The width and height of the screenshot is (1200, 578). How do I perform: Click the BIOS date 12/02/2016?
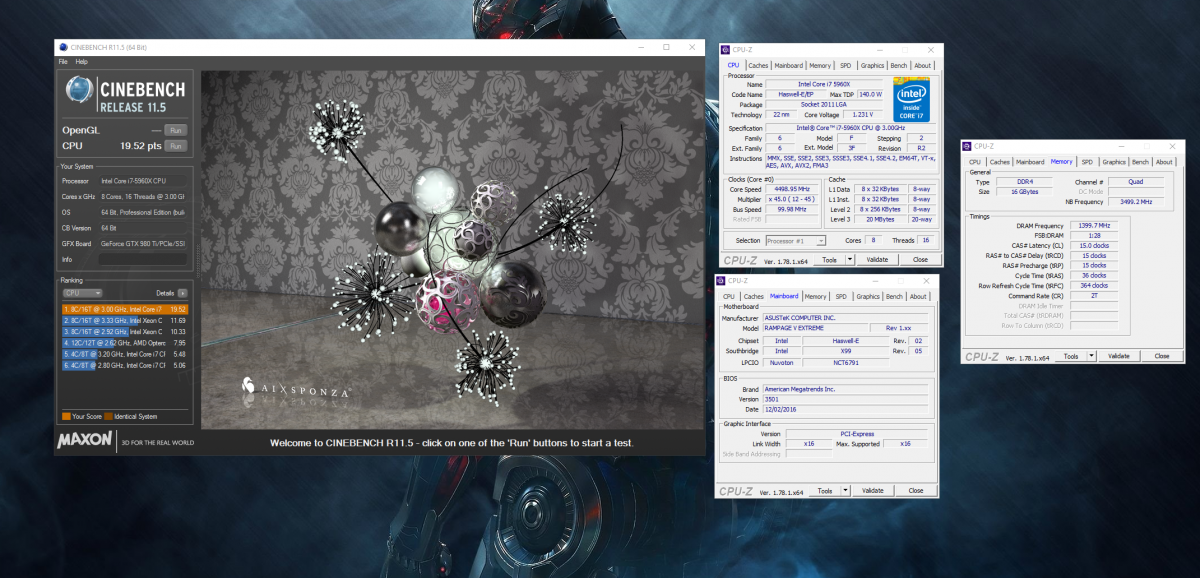(846, 410)
